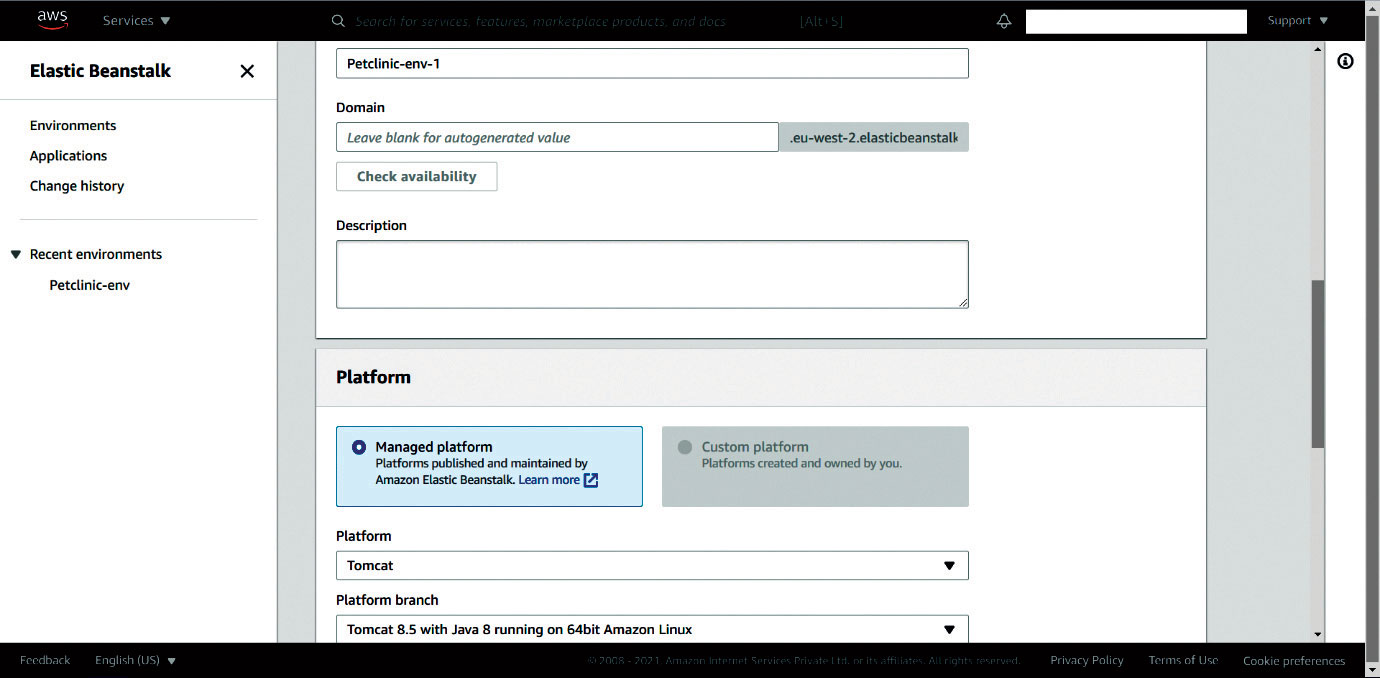Image resolution: width=1380 pixels, height=678 pixels.
Task: Click the Check availability button
Action: (x=416, y=177)
